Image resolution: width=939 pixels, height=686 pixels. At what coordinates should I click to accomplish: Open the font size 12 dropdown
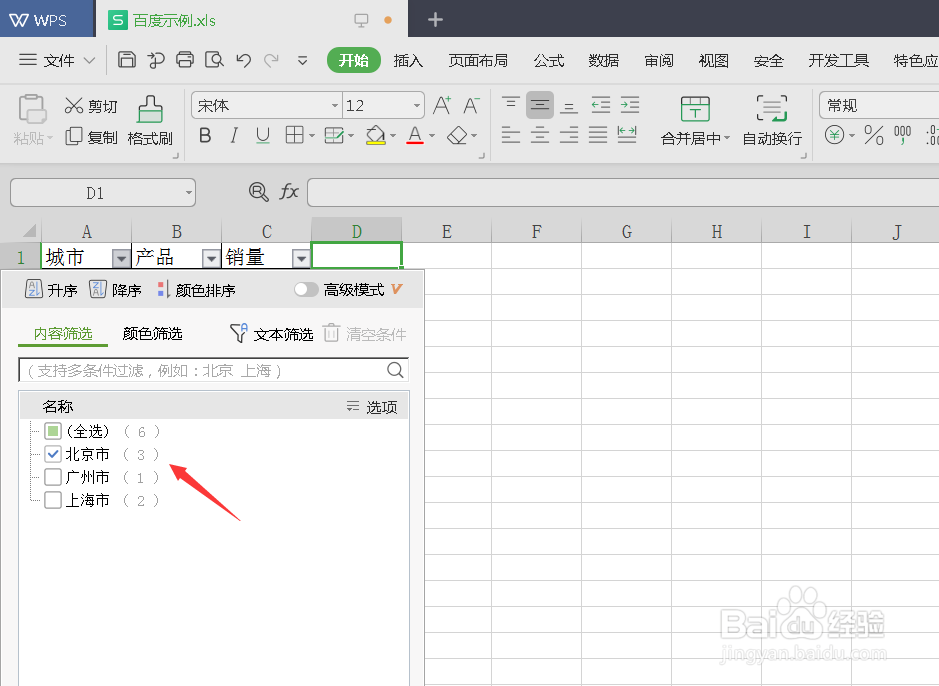coord(417,106)
